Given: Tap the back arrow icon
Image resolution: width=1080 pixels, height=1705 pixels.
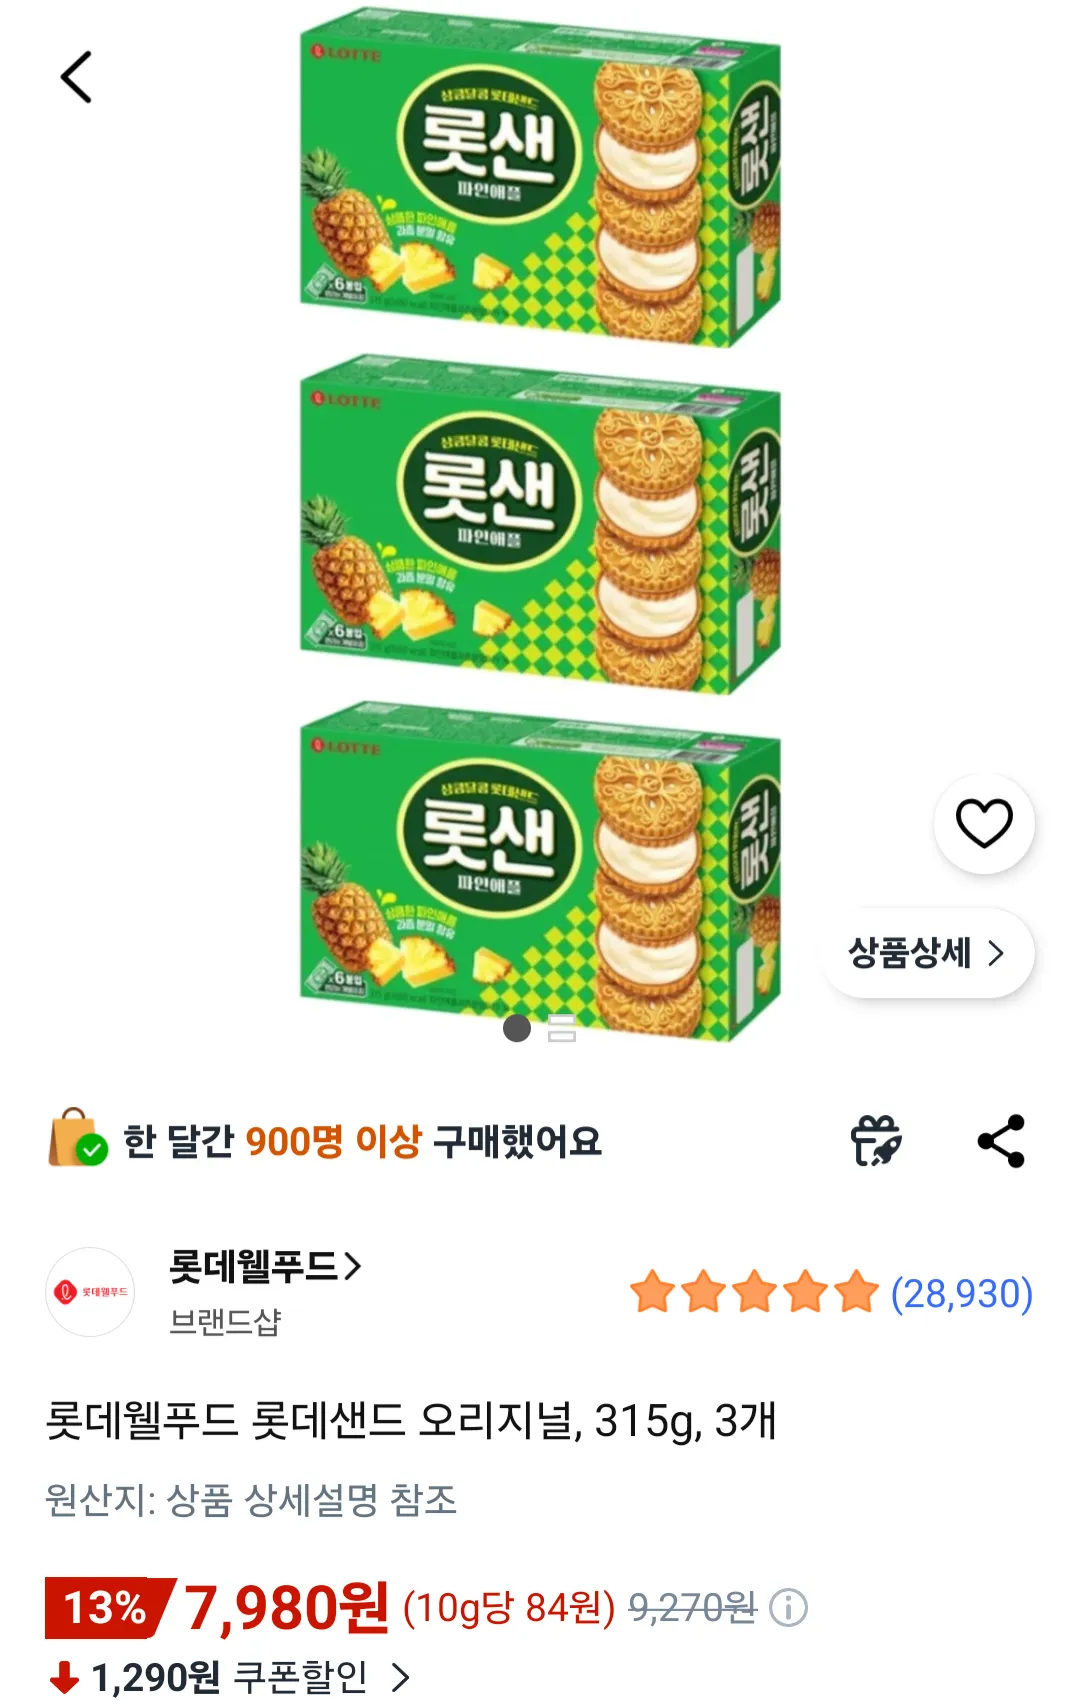Looking at the screenshot, I should 76,78.
